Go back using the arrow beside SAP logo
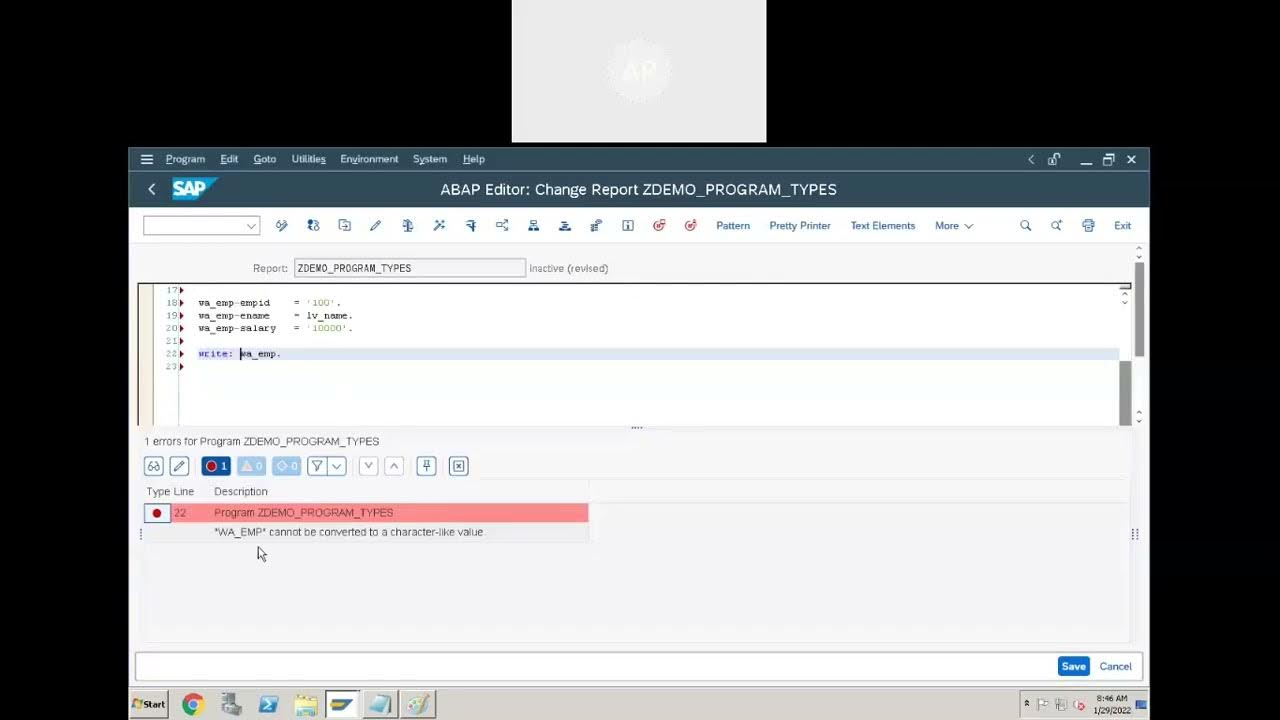This screenshot has height=720, width=1280. [x=152, y=189]
